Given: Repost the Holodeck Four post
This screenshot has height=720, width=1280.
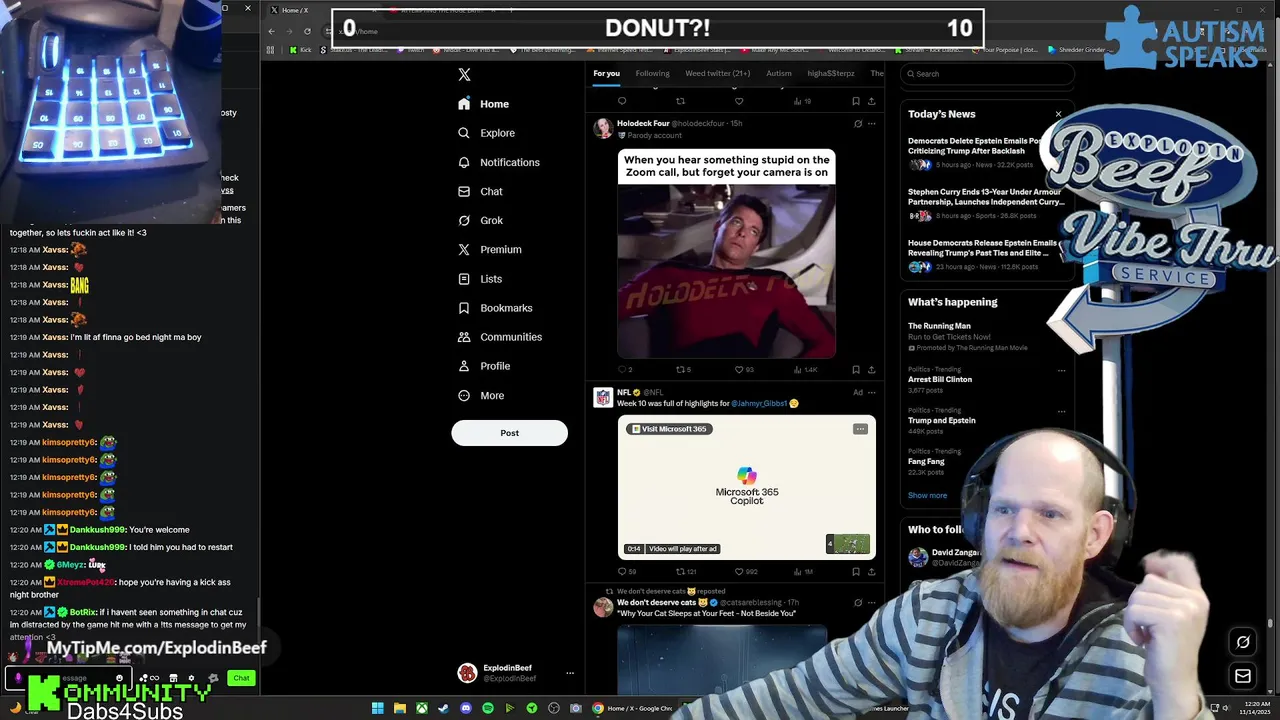Looking at the screenshot, I should tap(680, 369).
